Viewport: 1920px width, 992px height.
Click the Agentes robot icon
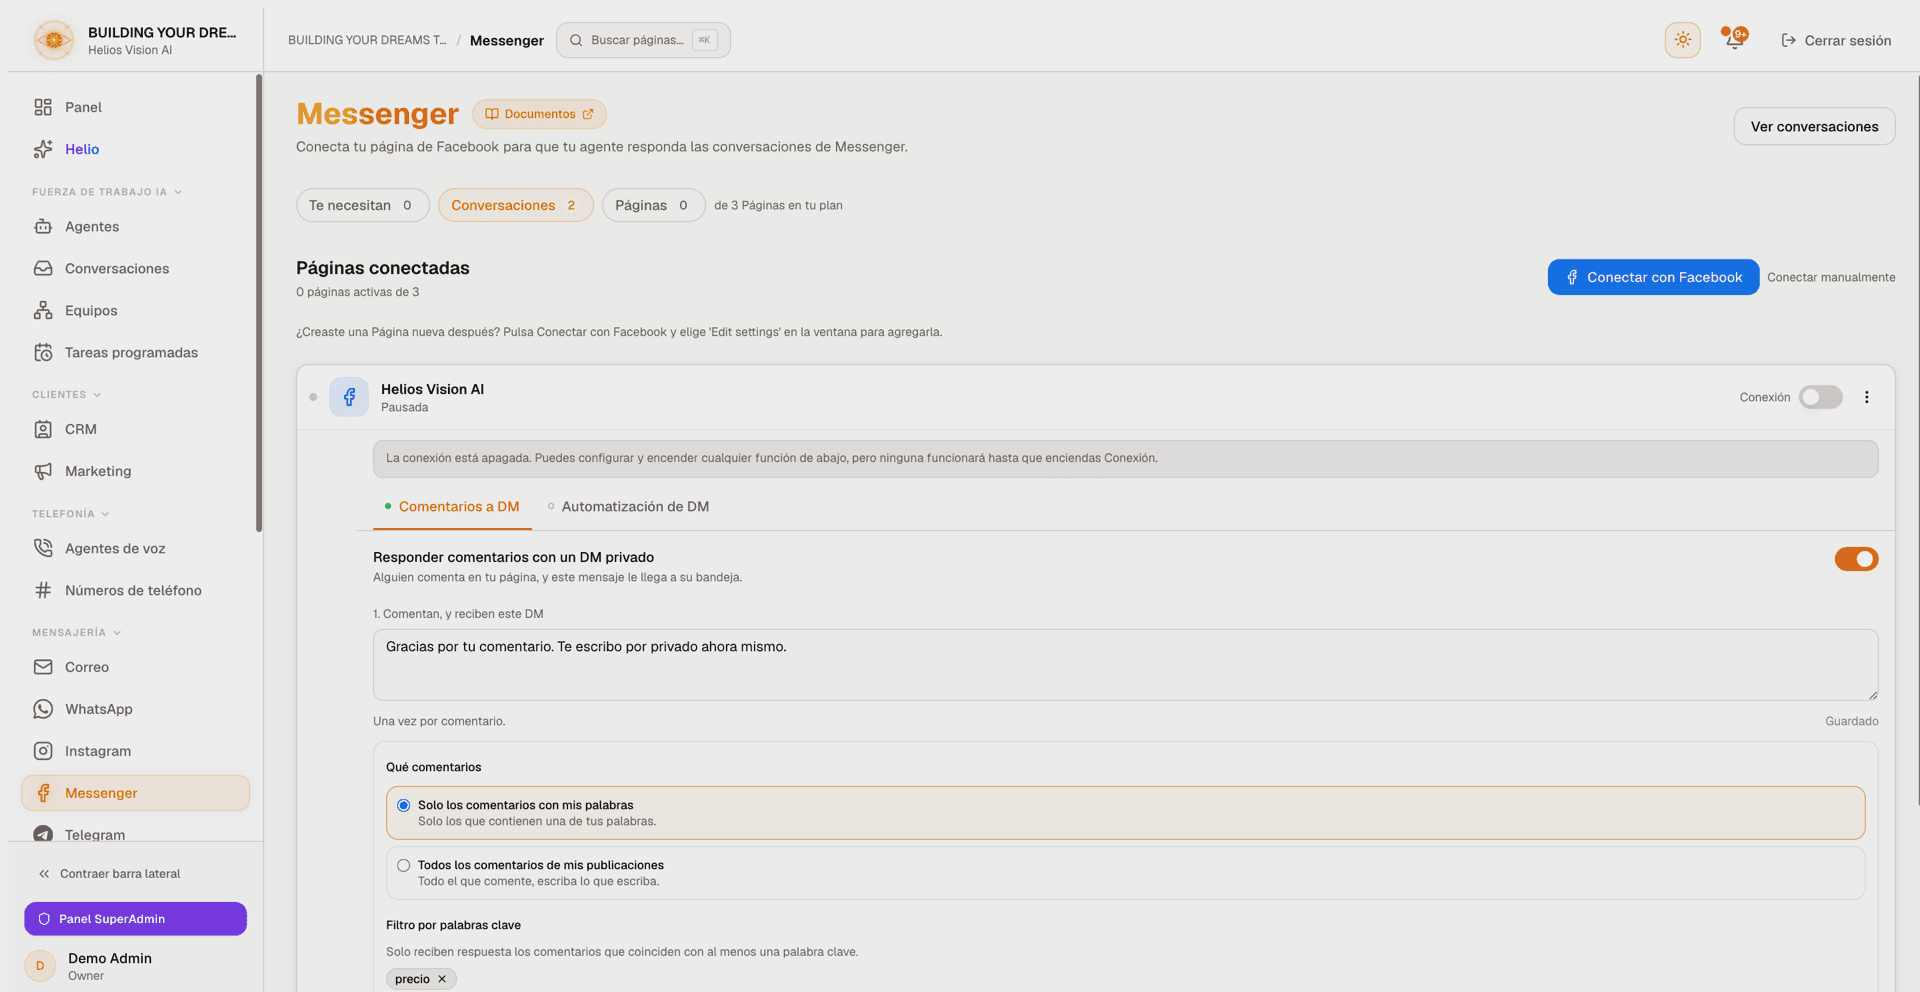pos(43,227)
